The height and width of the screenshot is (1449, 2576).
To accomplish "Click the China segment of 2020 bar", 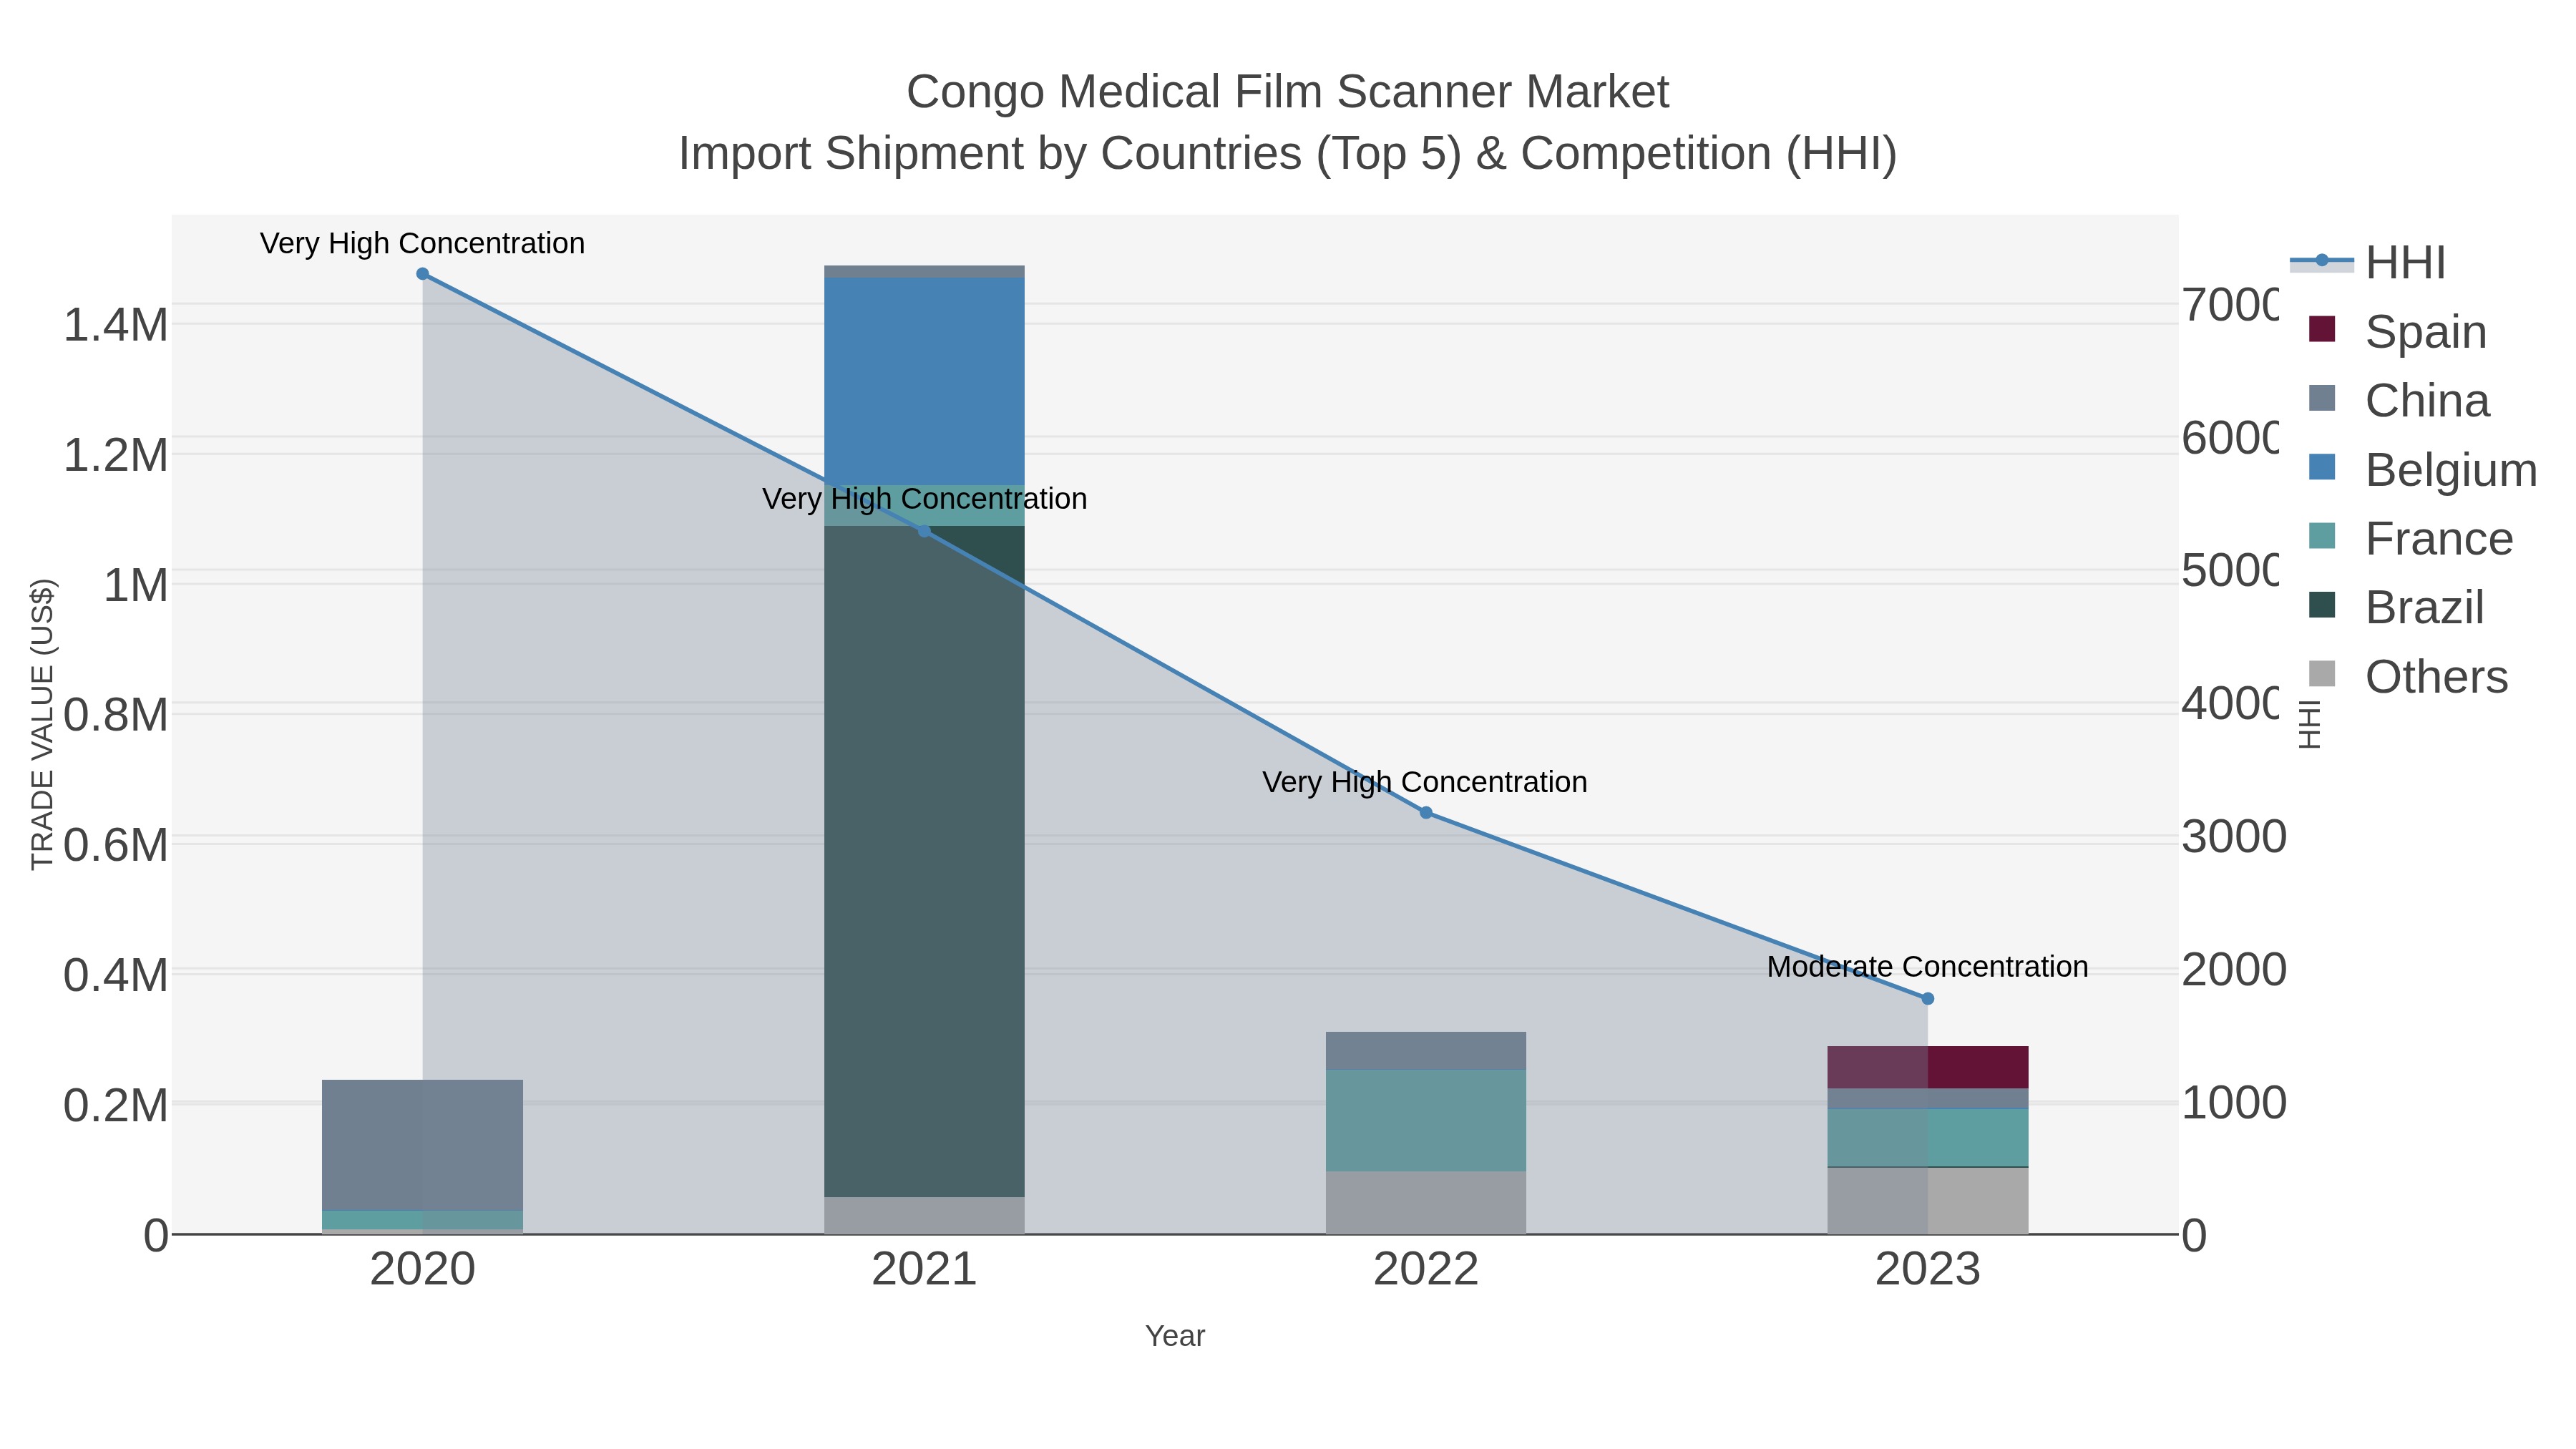I will pos(422,1145).
